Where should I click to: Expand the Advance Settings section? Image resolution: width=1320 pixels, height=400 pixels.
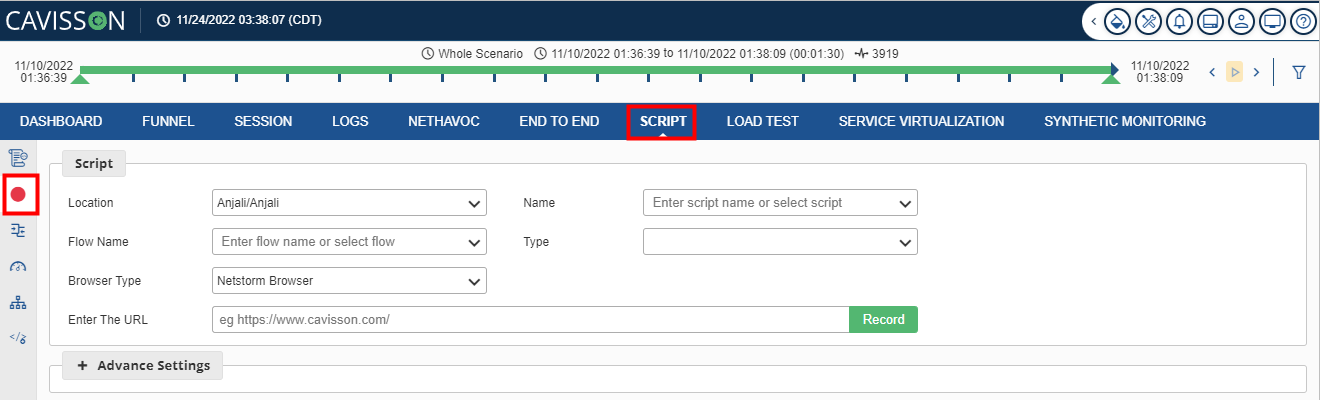pos(143,366)
